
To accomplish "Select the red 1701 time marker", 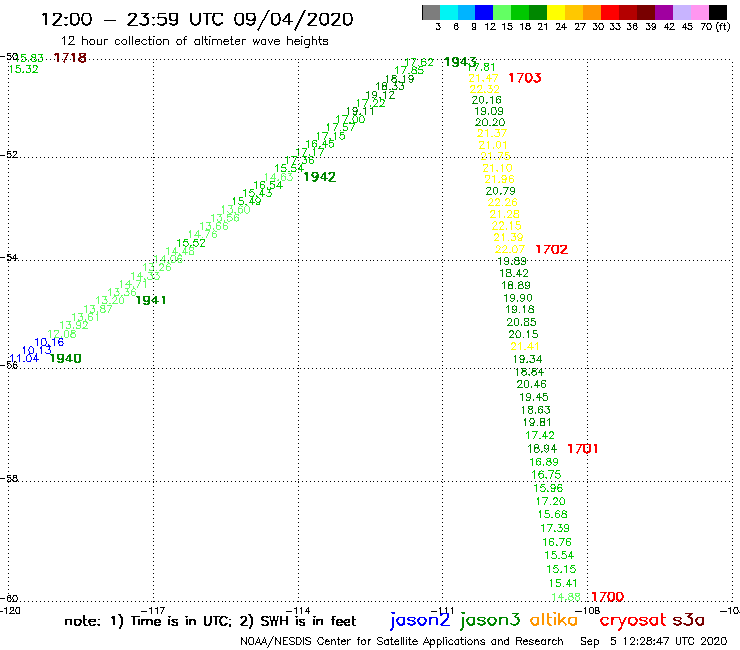I will (582, 448).
